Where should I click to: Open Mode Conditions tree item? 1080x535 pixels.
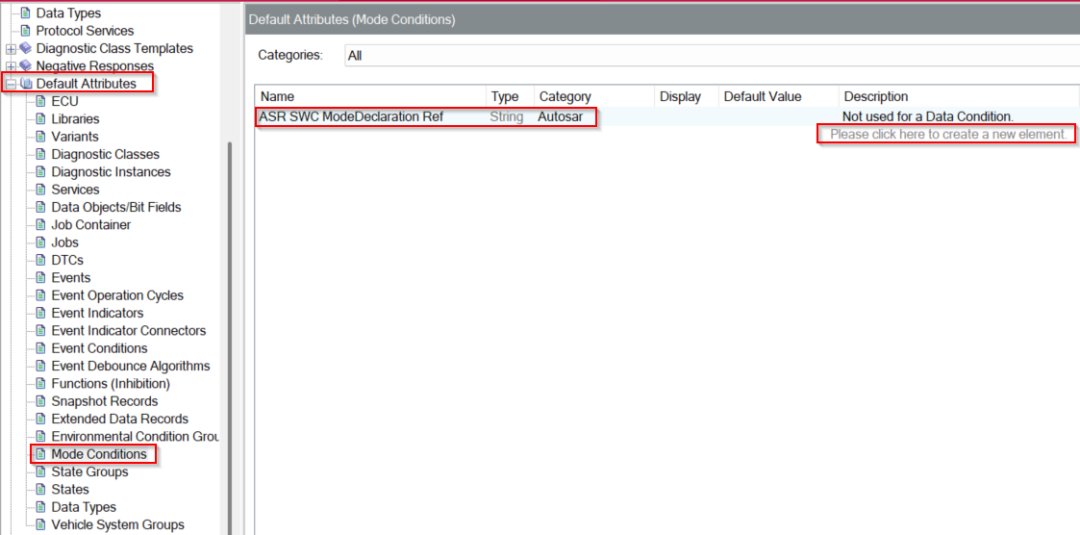[98, 454]
